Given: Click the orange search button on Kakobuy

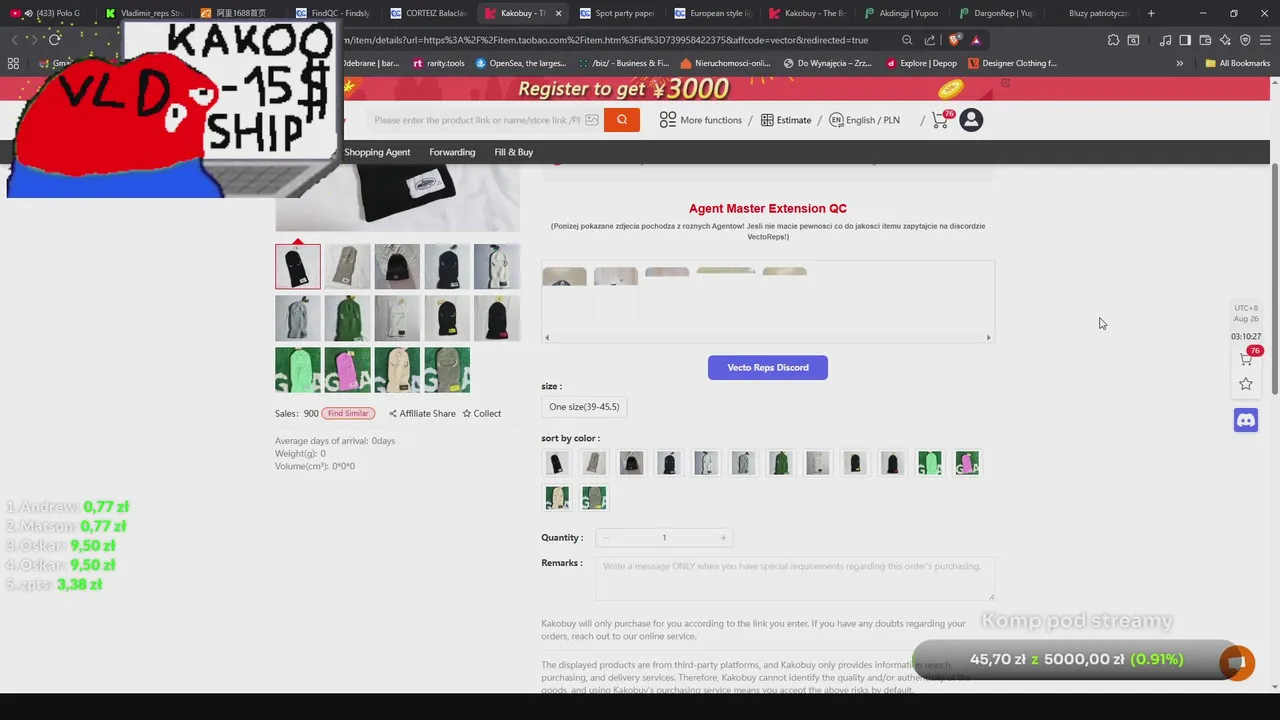Looking at the screenshot, I should [x=621, y=120].
